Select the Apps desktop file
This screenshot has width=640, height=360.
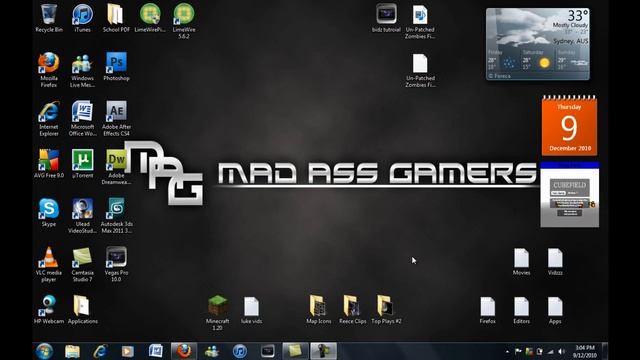pos(555,309)
